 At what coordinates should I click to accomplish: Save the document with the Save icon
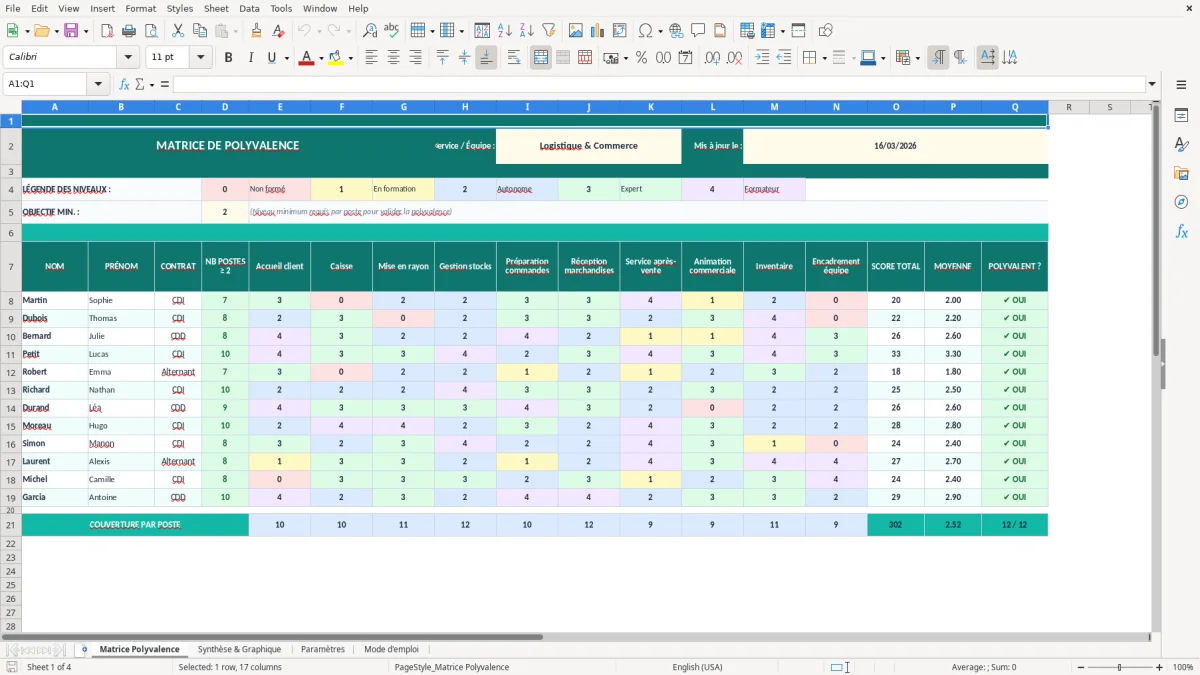tap(71, 31)
